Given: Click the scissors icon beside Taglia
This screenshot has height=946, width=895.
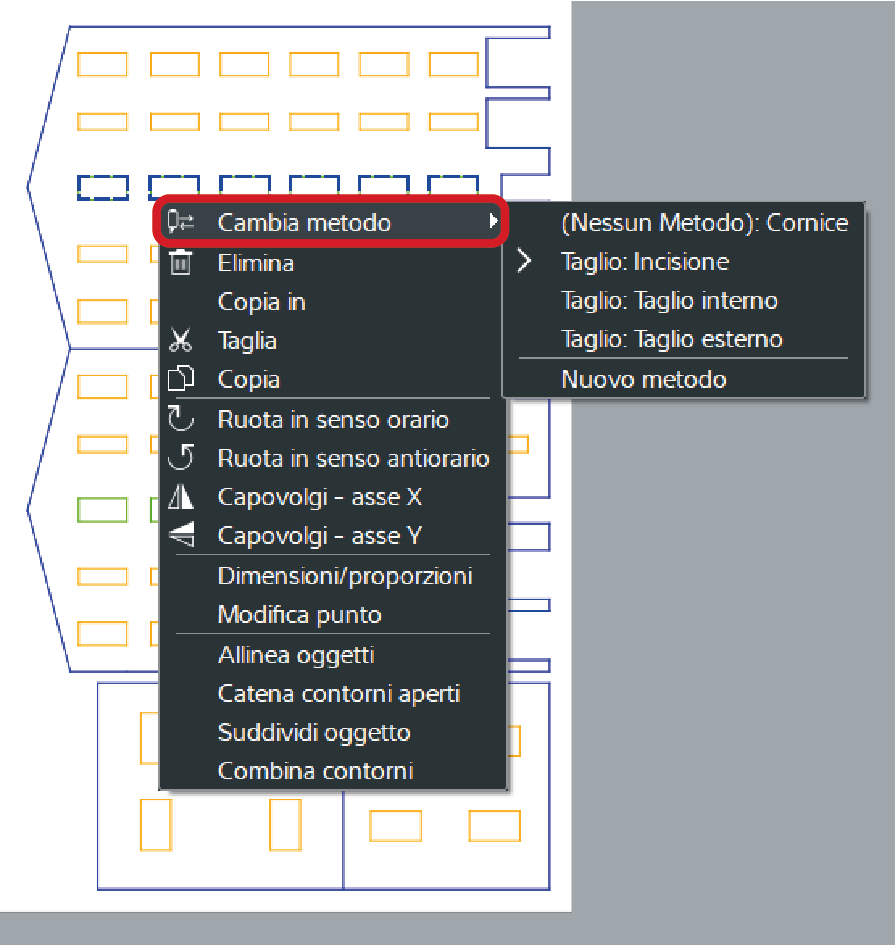Looking at the screenshot, I should point(180,340).
